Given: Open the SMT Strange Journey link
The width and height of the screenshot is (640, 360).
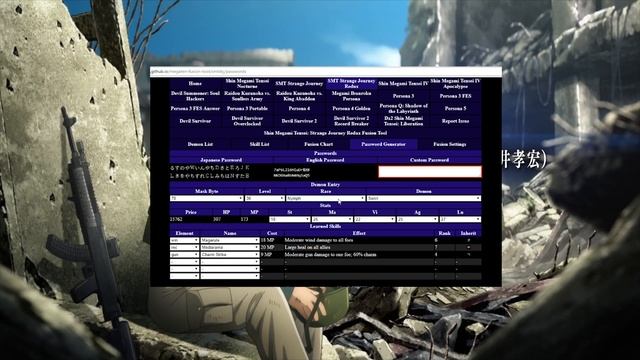Looking at the screenshot, I should pos(299,84).
